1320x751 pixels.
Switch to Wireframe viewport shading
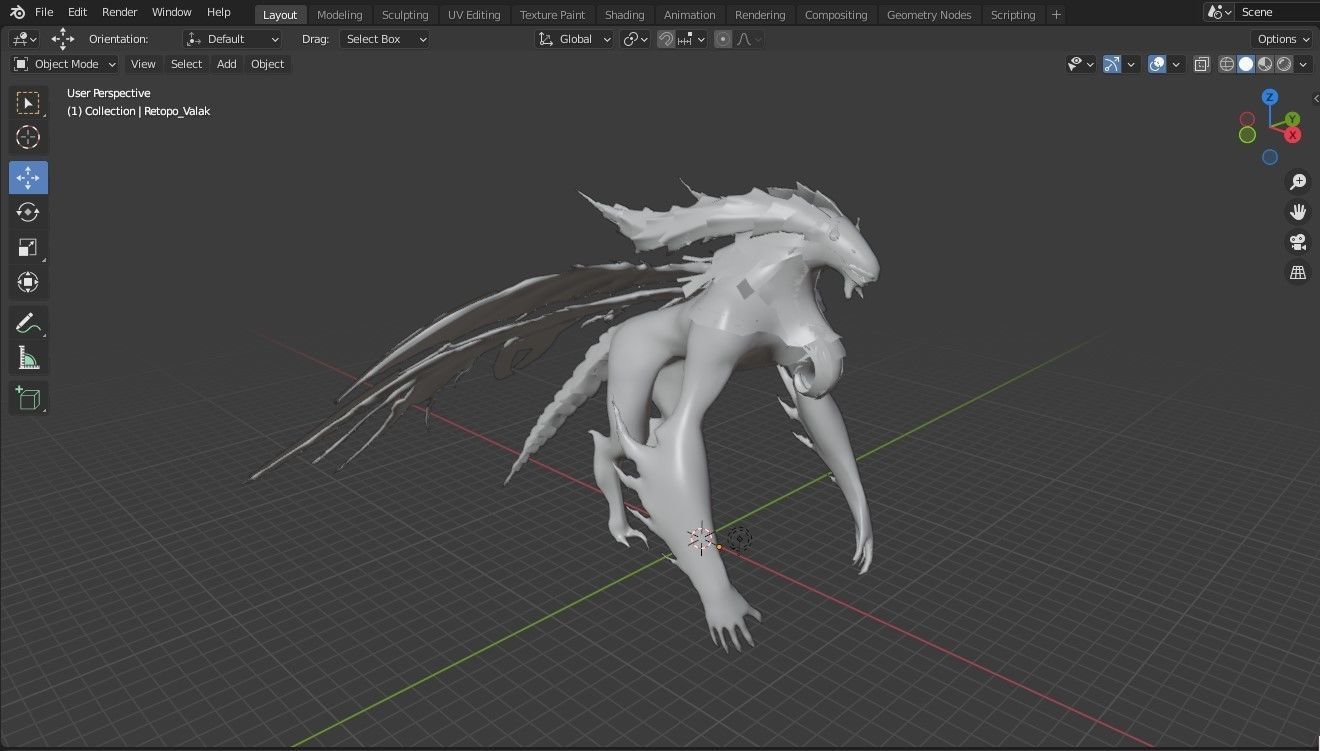(x=1227, y=64)
